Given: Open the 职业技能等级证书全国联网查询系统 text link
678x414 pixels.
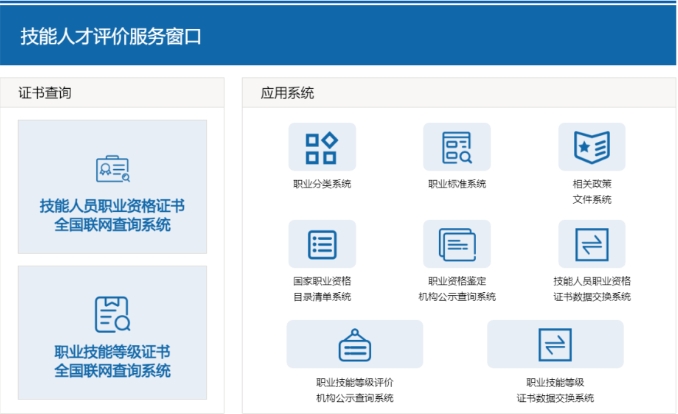Looking at the screenshot, I should tap(112, 361).
